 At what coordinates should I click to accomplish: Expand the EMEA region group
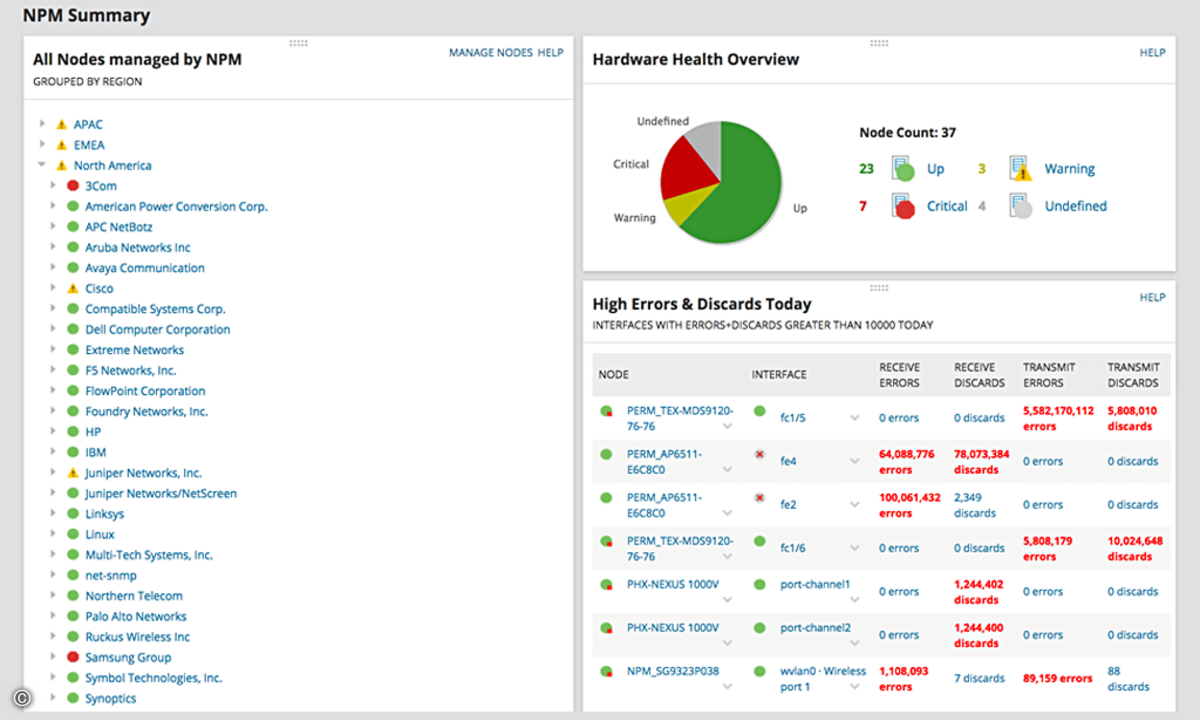(42, 145)
